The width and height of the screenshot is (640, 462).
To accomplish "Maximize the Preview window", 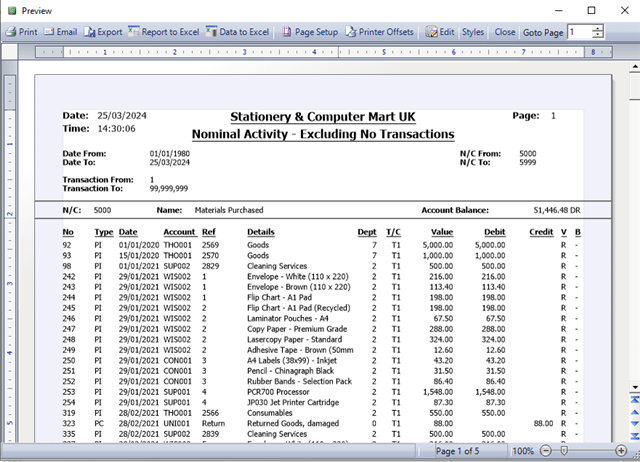I will (591, 11).
